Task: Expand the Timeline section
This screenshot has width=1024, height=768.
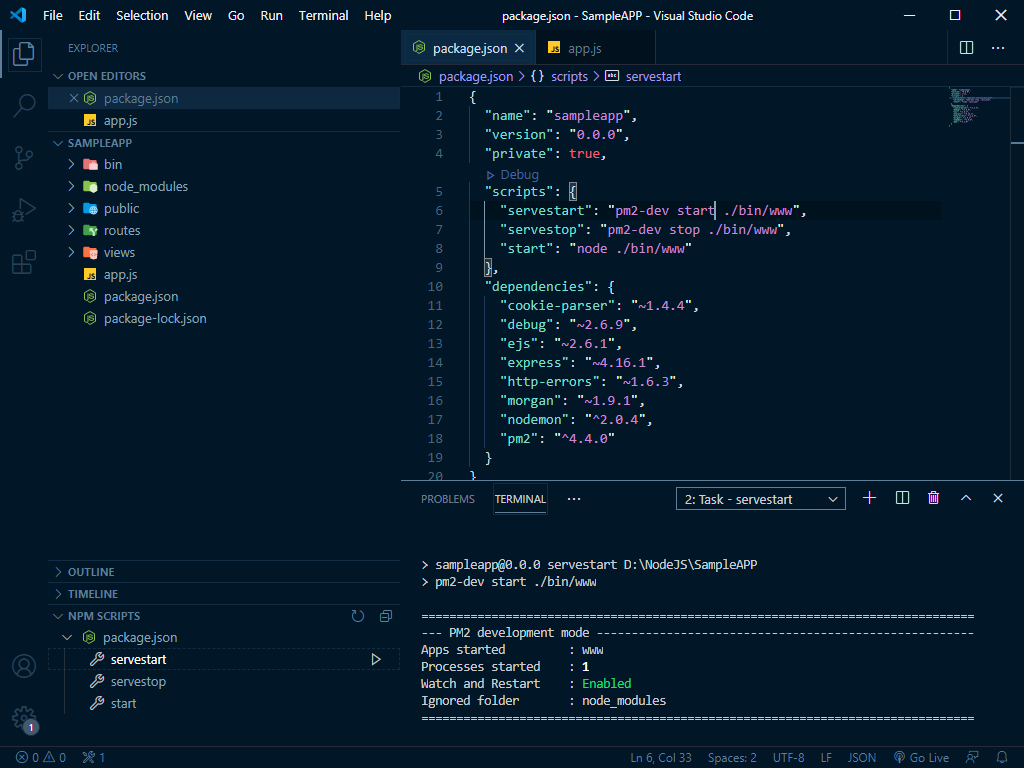Action: tap(58, 594)
